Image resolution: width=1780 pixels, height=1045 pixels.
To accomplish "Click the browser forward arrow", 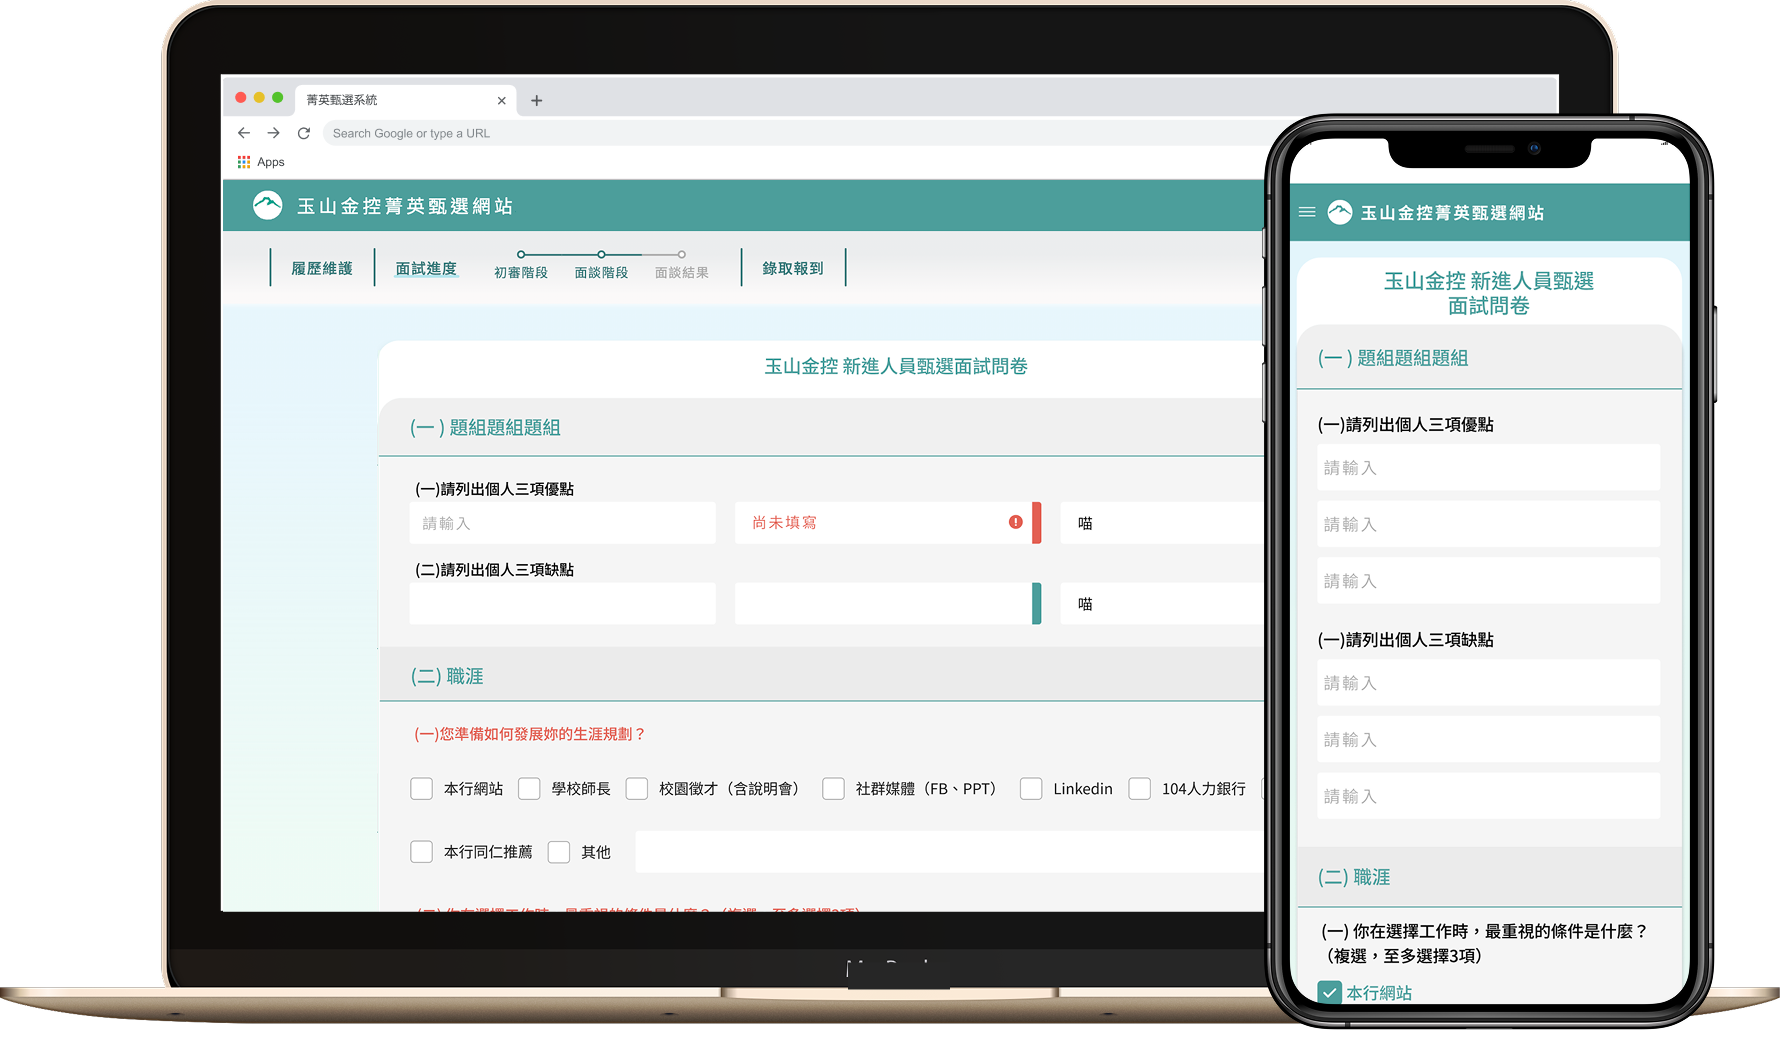I will [x=273, y=133].
